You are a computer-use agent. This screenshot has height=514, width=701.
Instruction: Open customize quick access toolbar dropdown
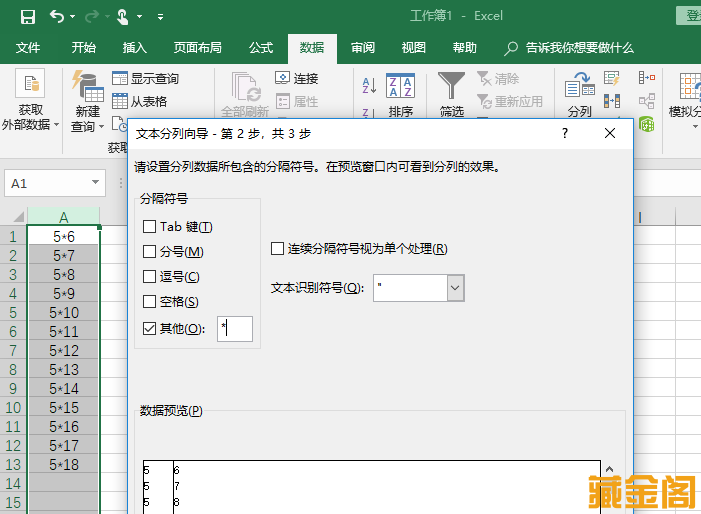[160, 17]
